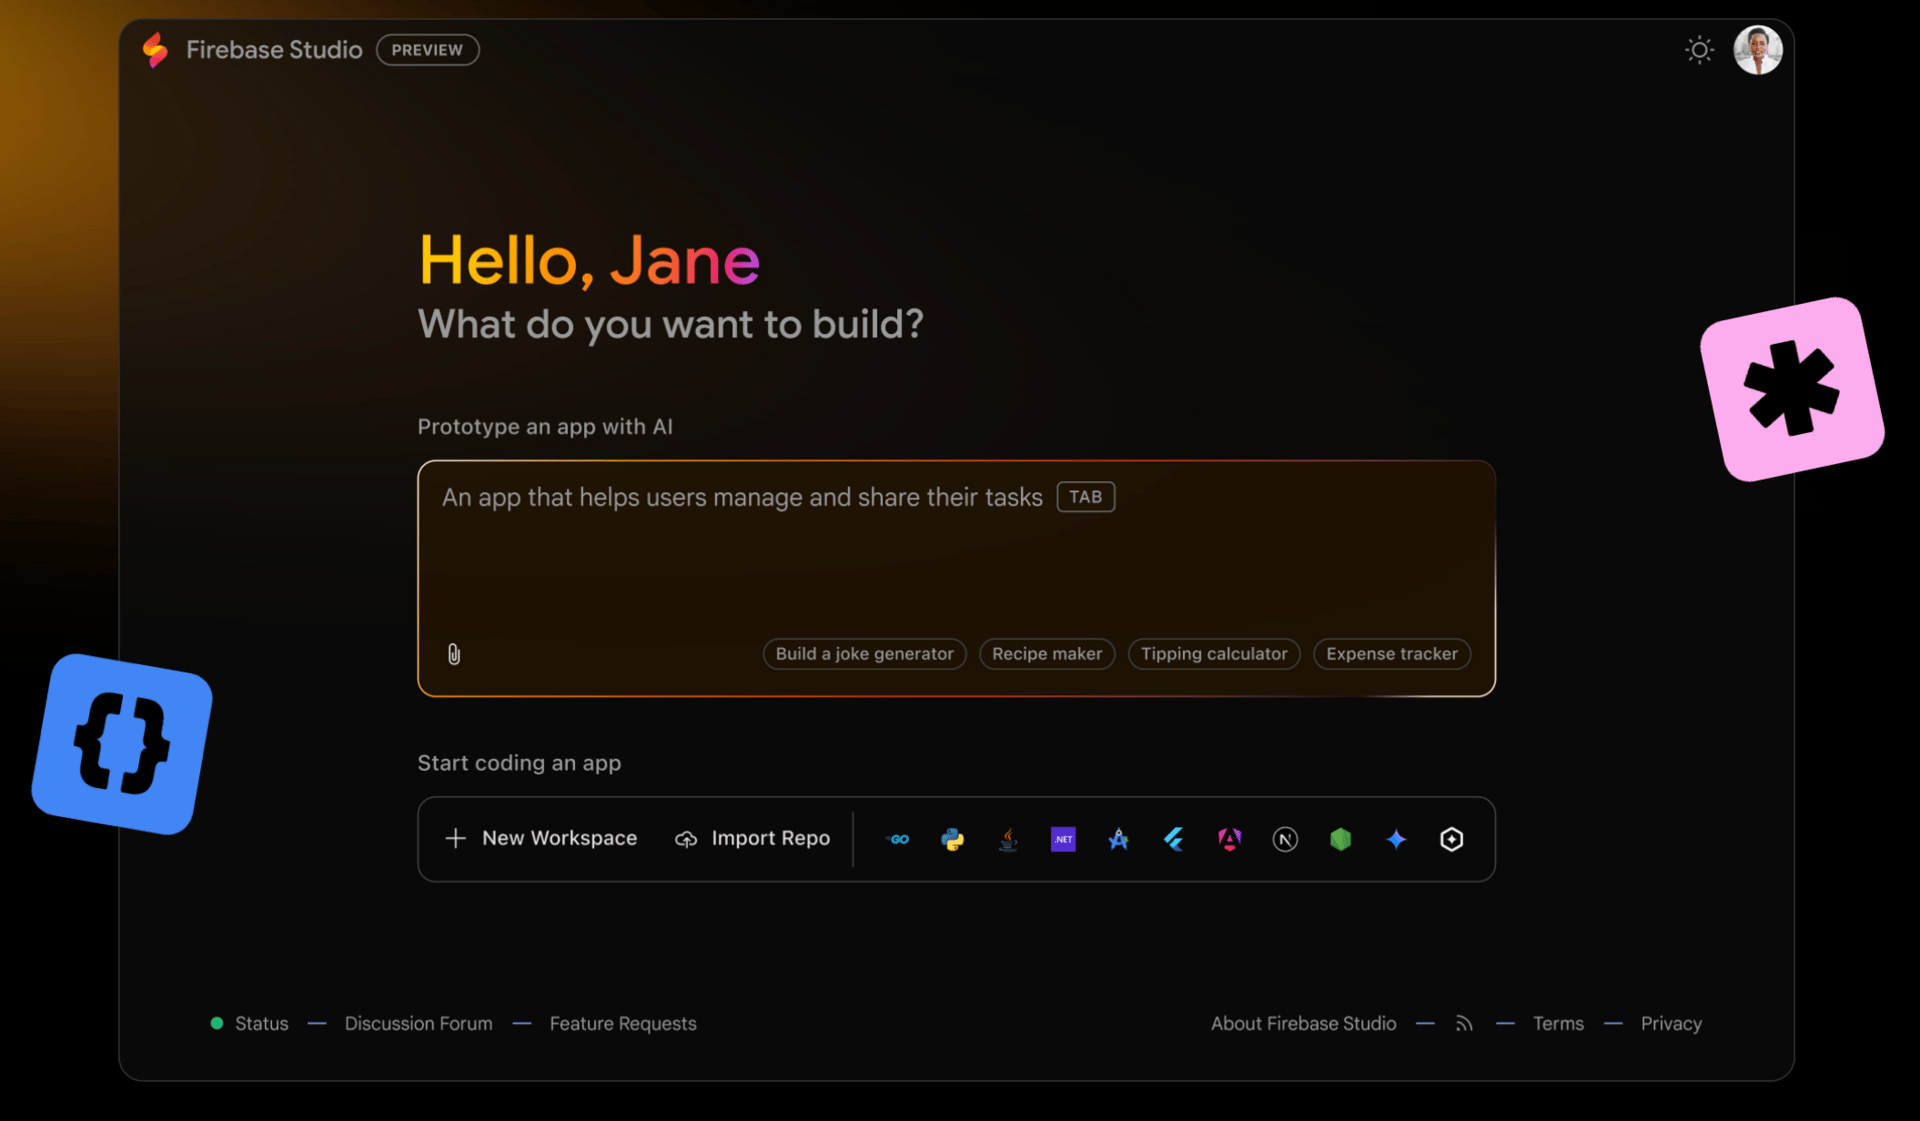This screenshot has height=1121, width=1920.
Task: Choose the 'Build a joke generator' suggestion
Action: coord(864,654)
